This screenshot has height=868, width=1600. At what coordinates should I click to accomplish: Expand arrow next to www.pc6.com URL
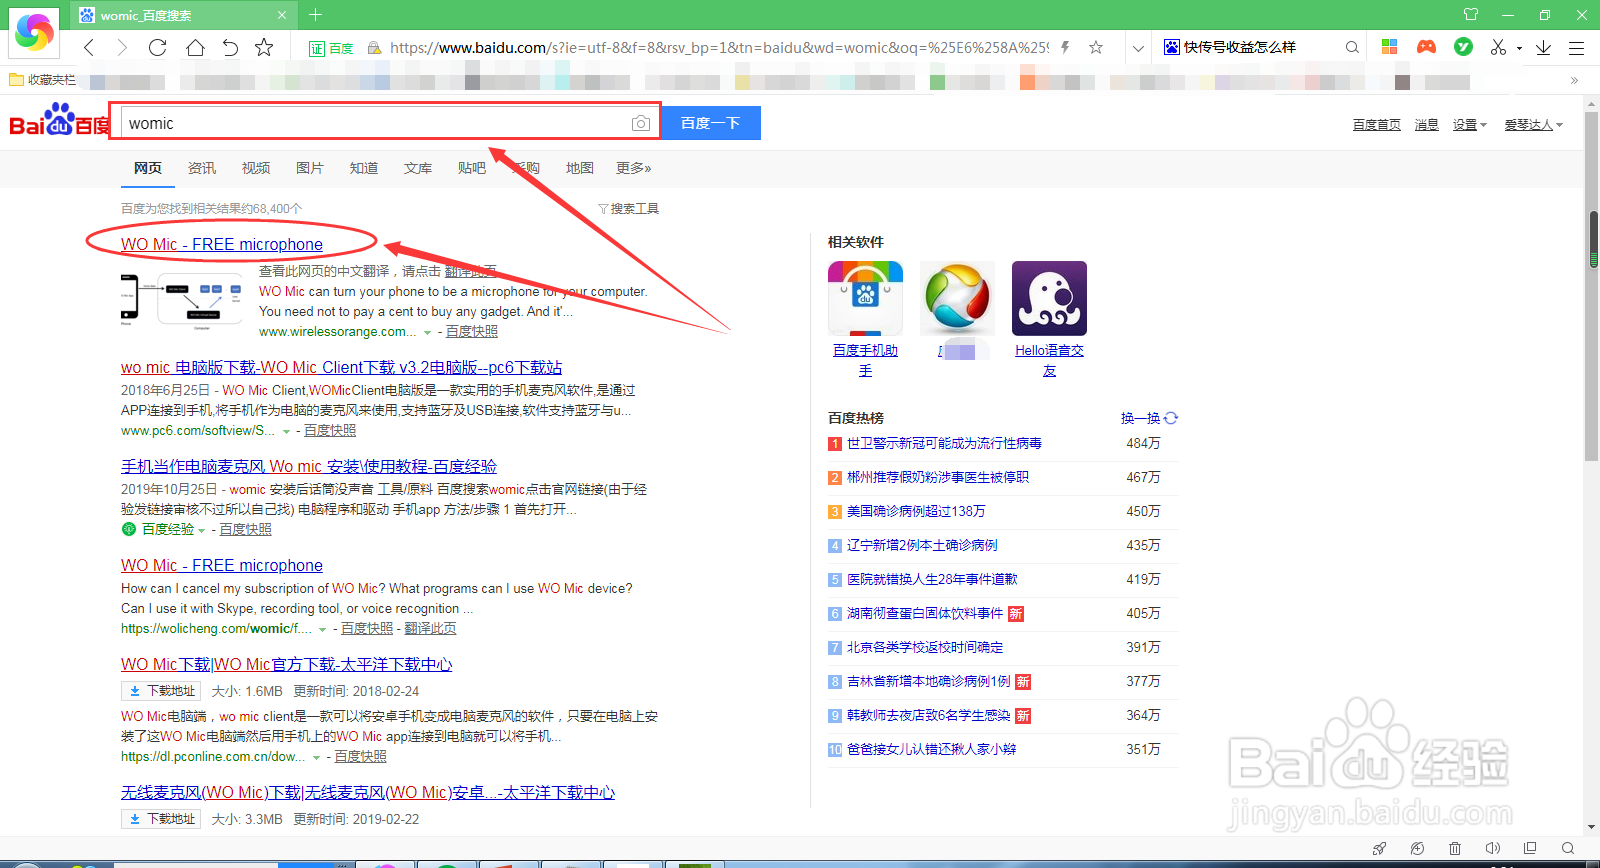[286, 431]
